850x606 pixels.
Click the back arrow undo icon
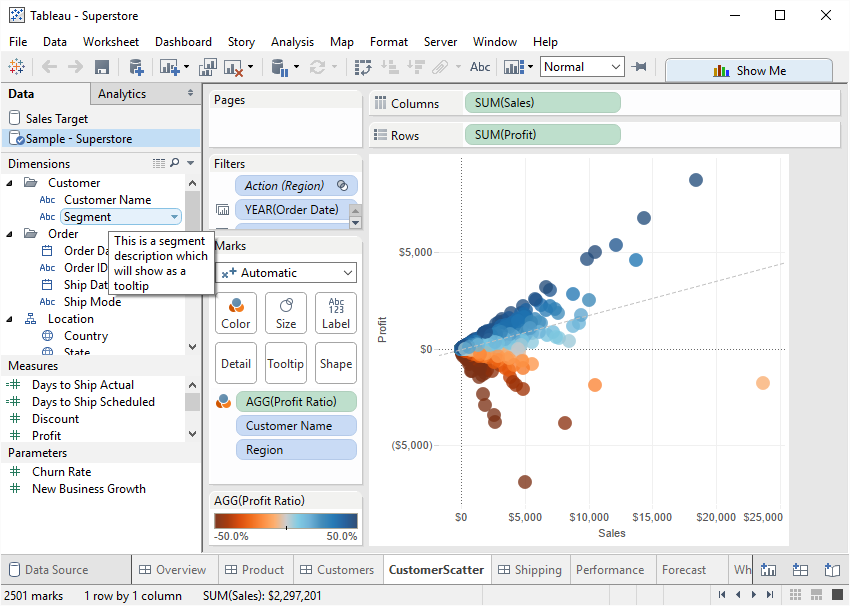coord(49,67)
